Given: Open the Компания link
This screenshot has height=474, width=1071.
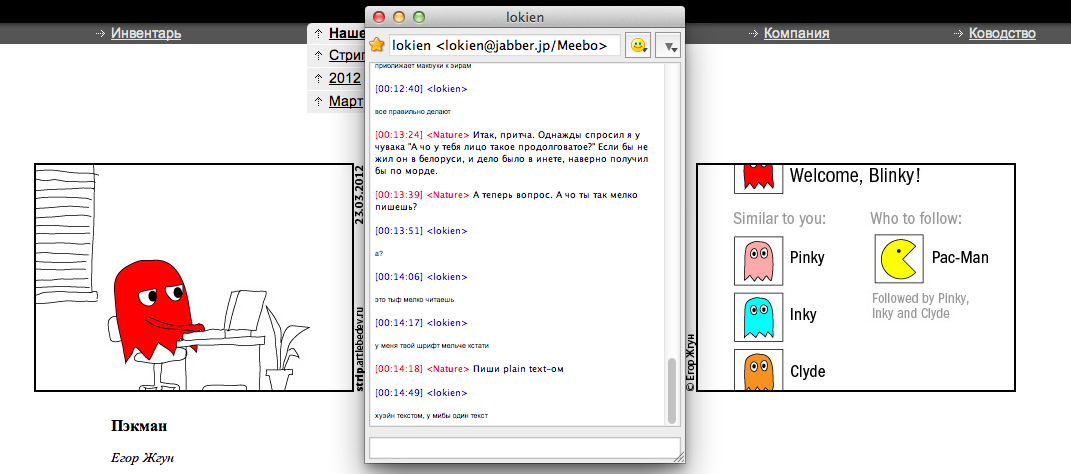Looking at the screenshot, I should (796, 33).
